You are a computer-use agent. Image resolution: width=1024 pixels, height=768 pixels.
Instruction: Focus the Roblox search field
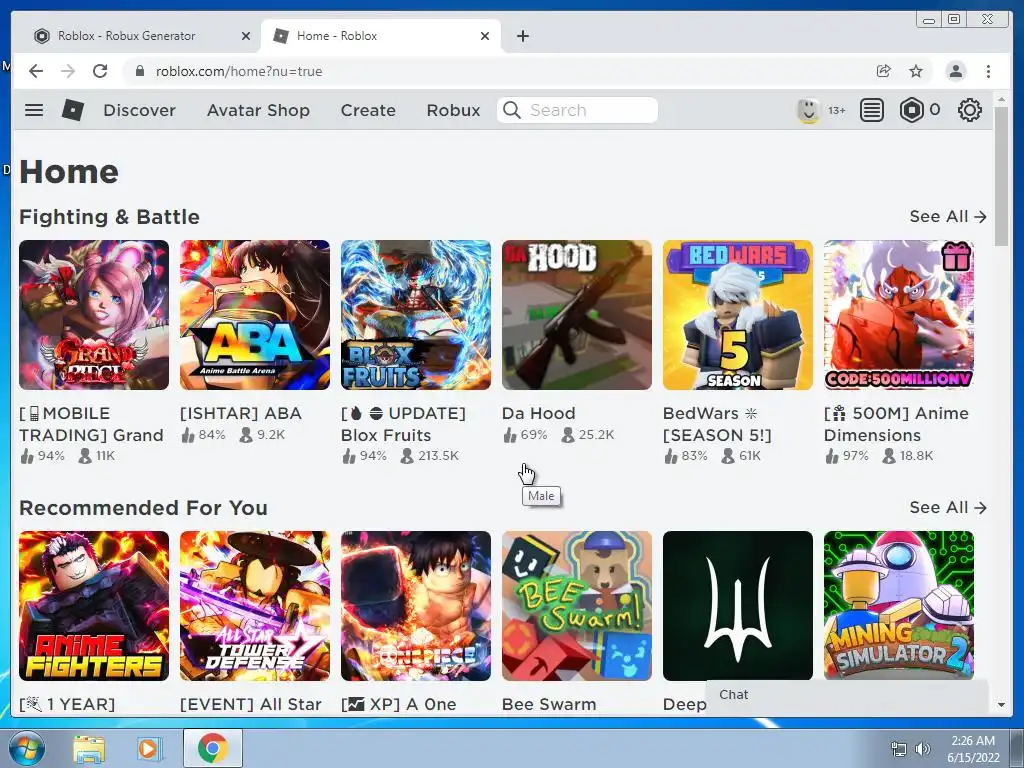pos(577,110)
